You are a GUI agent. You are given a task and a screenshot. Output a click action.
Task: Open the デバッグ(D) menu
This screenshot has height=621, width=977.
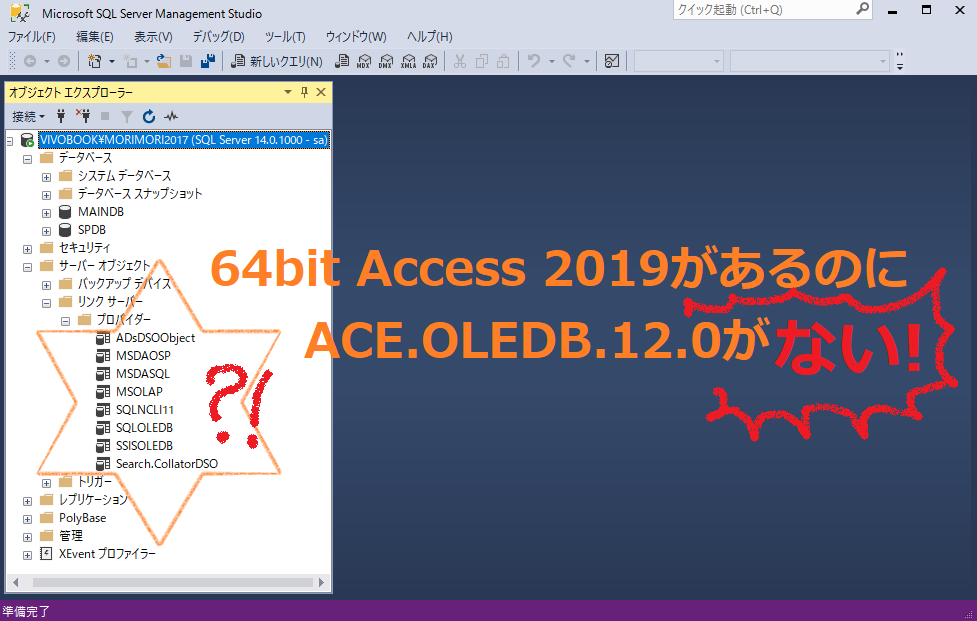coord(218,37)
